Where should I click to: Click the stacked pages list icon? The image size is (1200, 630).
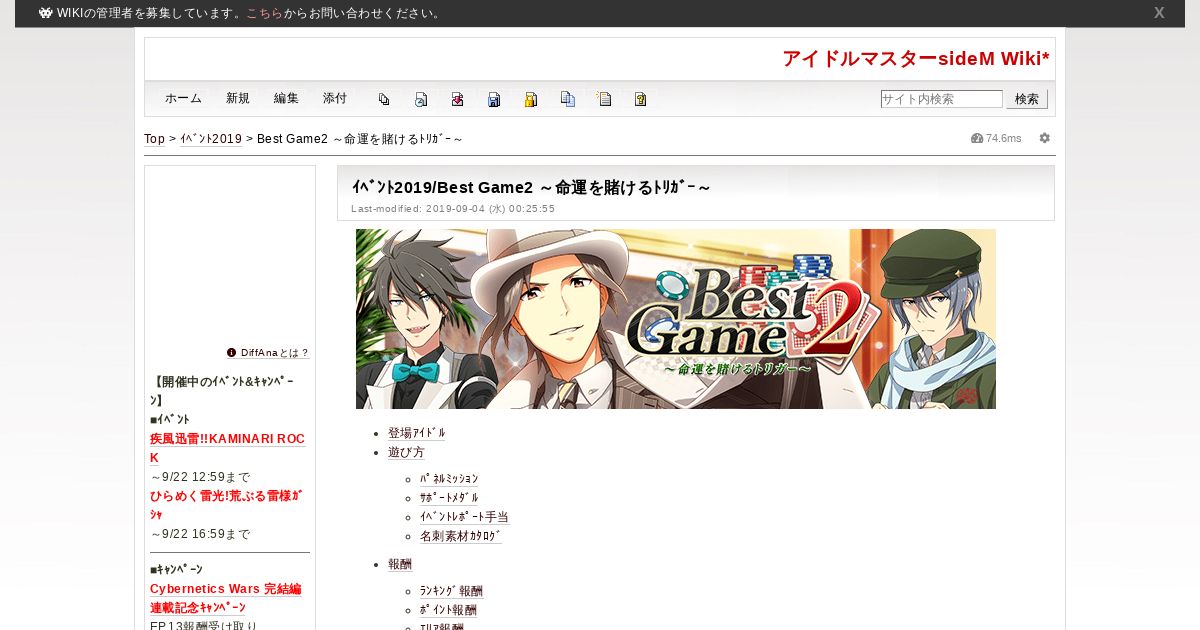[384, 99]
